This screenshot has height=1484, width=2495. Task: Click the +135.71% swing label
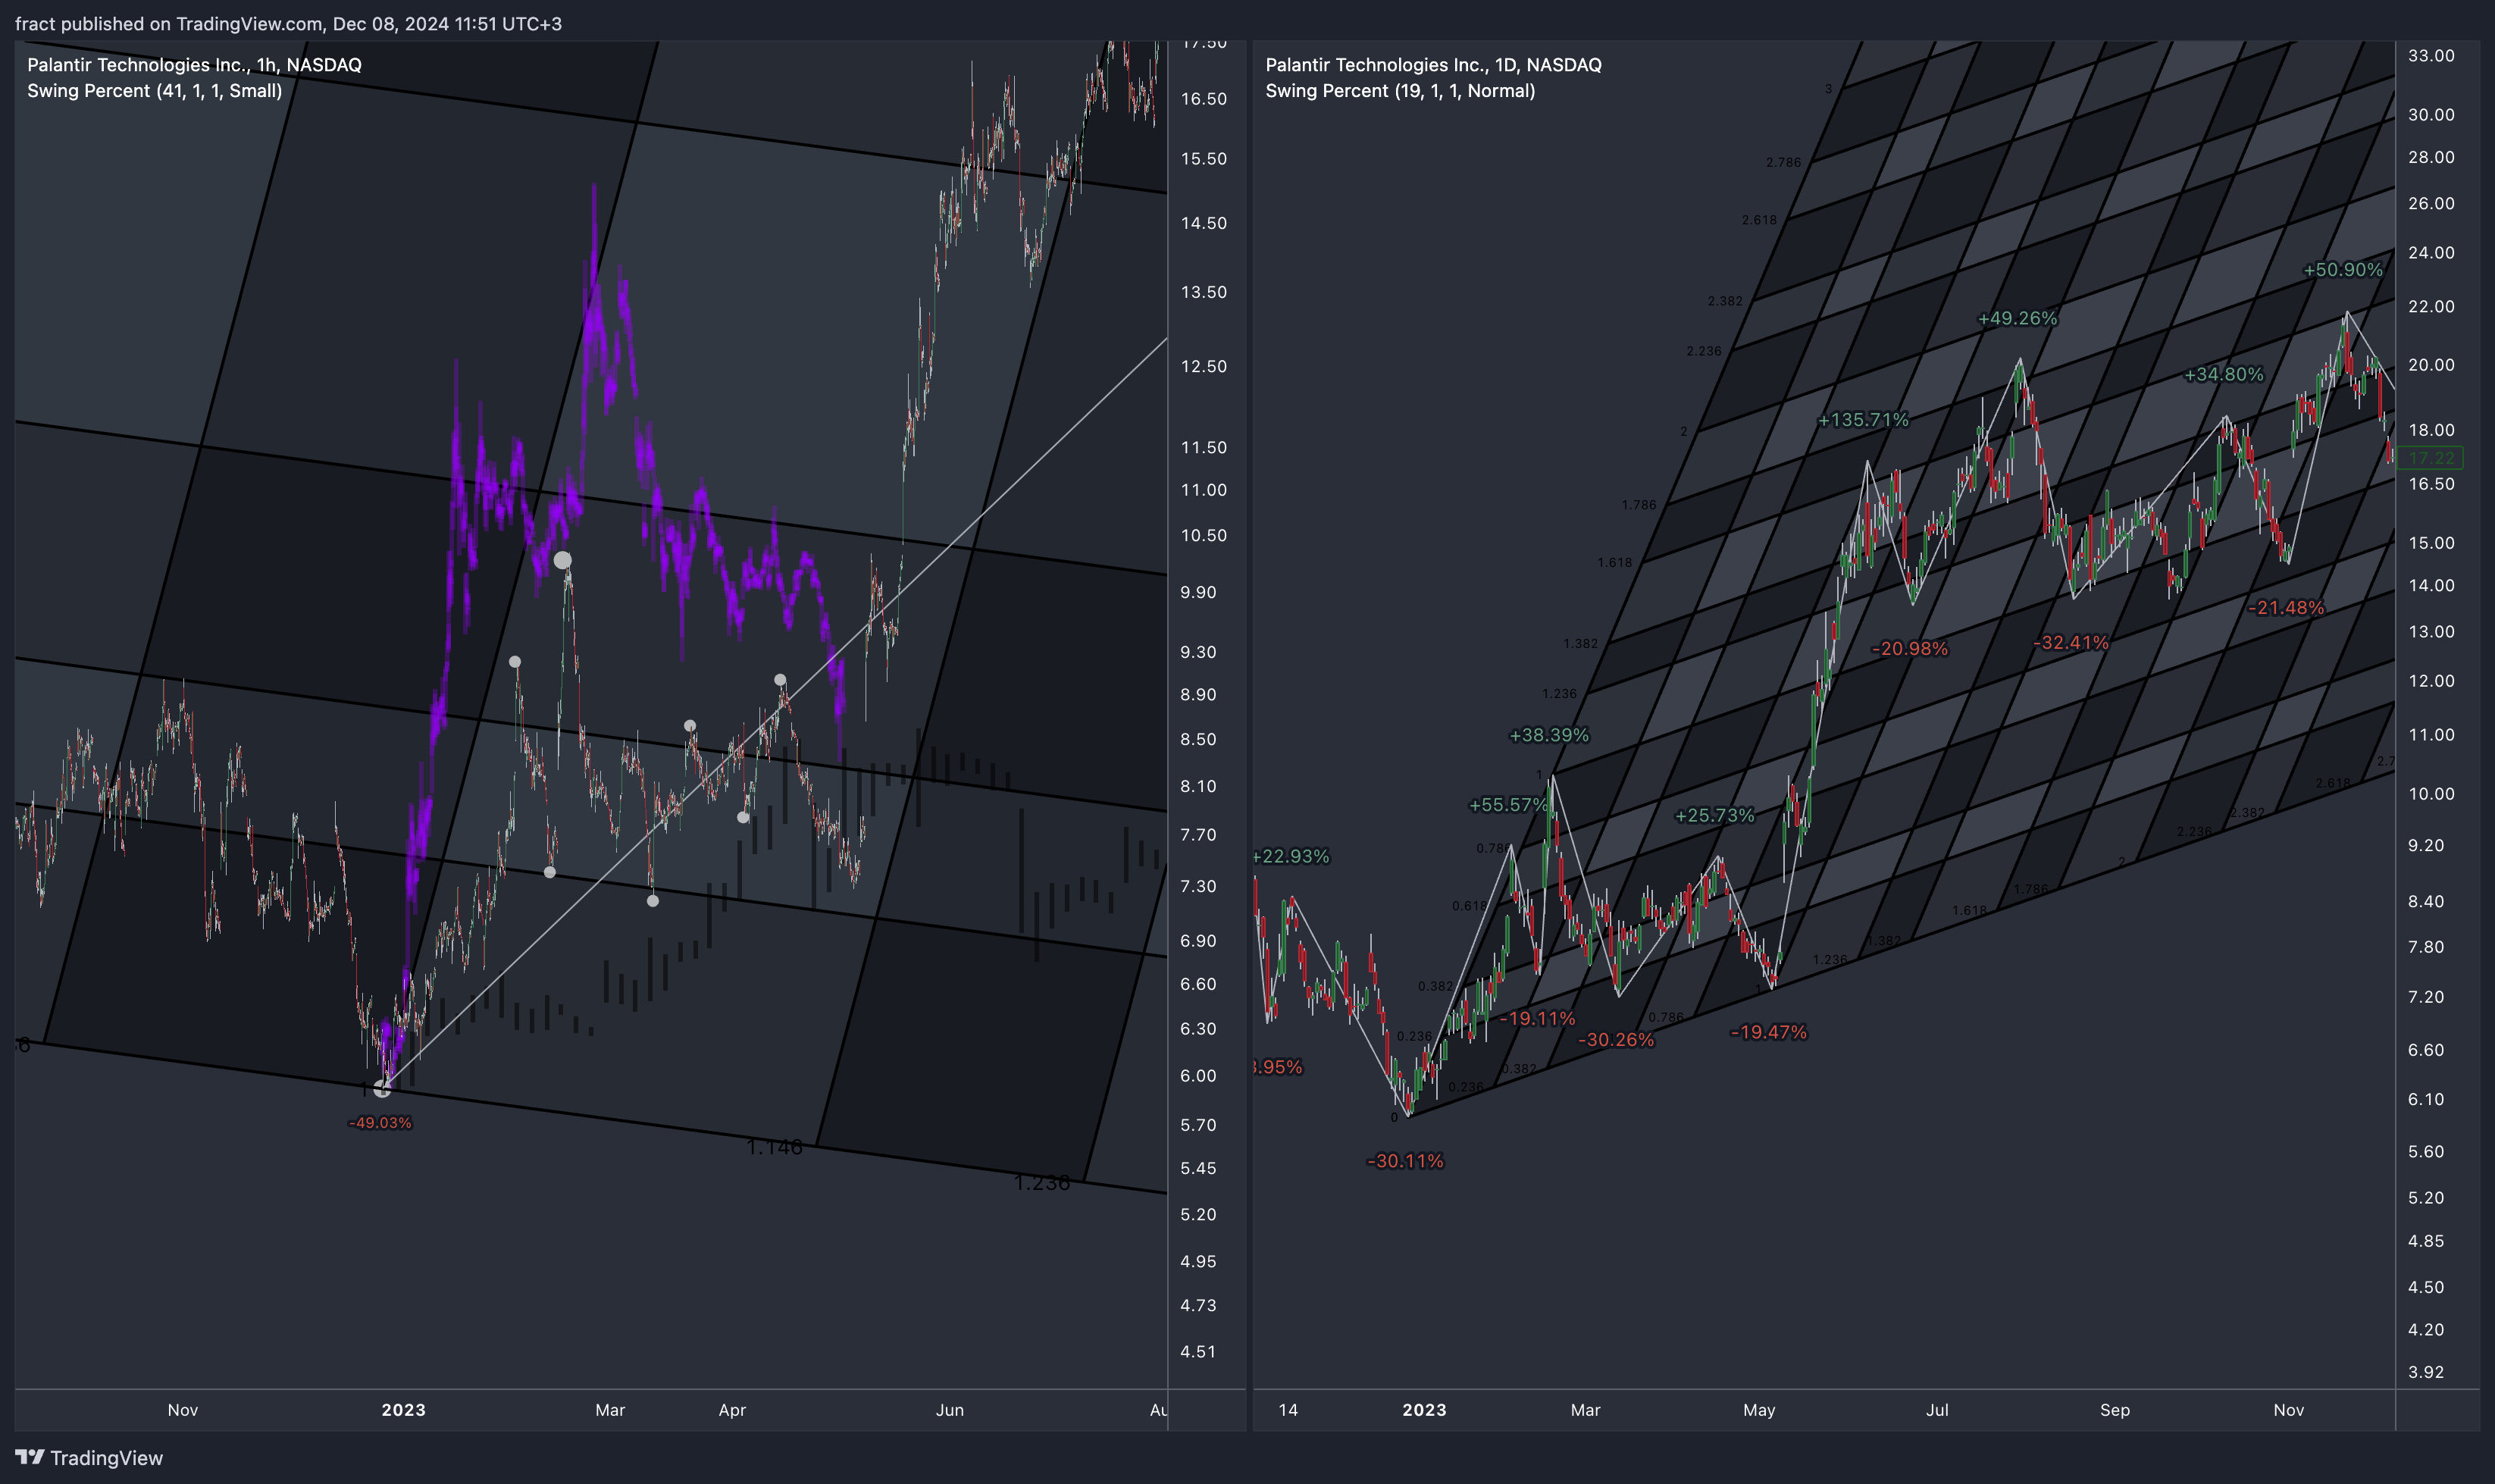point(1863,420)
